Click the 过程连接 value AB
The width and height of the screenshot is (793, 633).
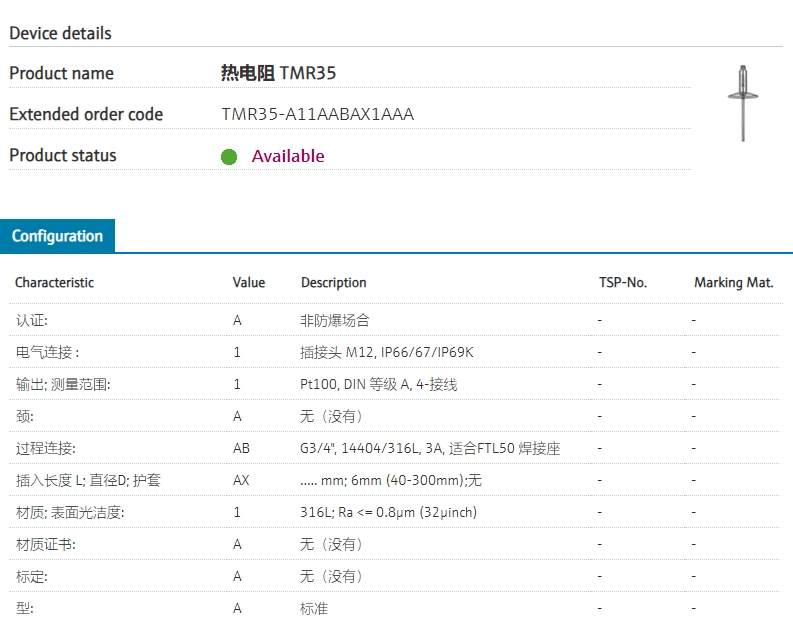tap(241, 448)
